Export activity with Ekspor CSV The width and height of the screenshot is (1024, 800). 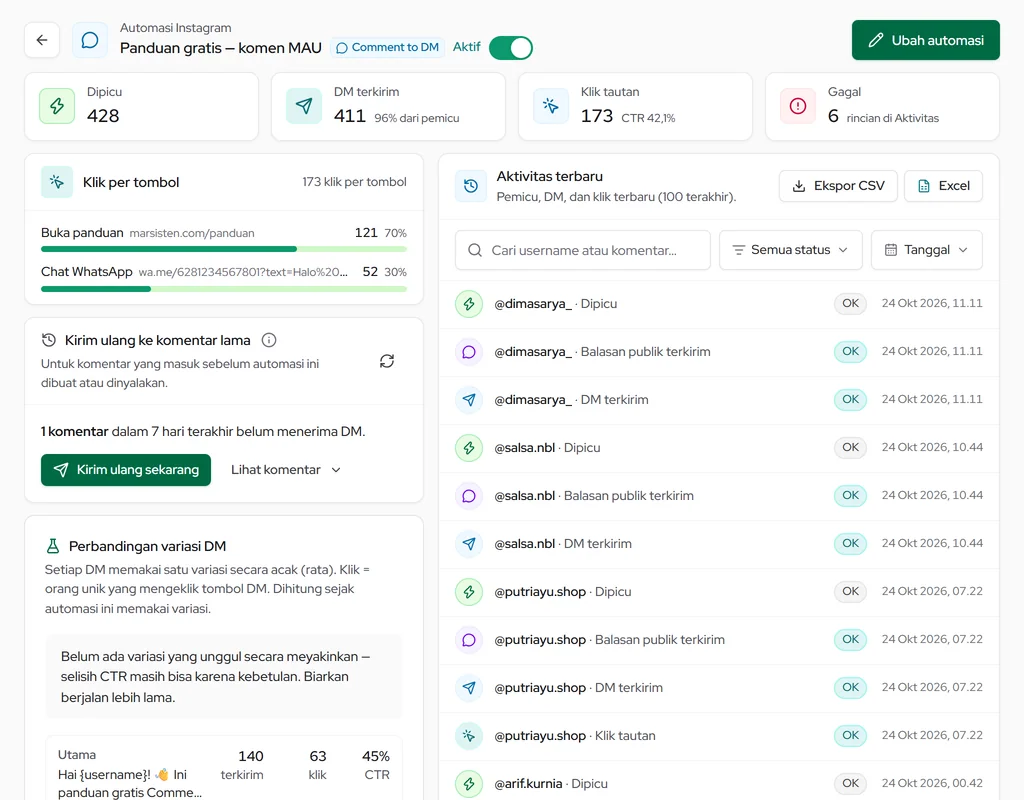[838, 186]
